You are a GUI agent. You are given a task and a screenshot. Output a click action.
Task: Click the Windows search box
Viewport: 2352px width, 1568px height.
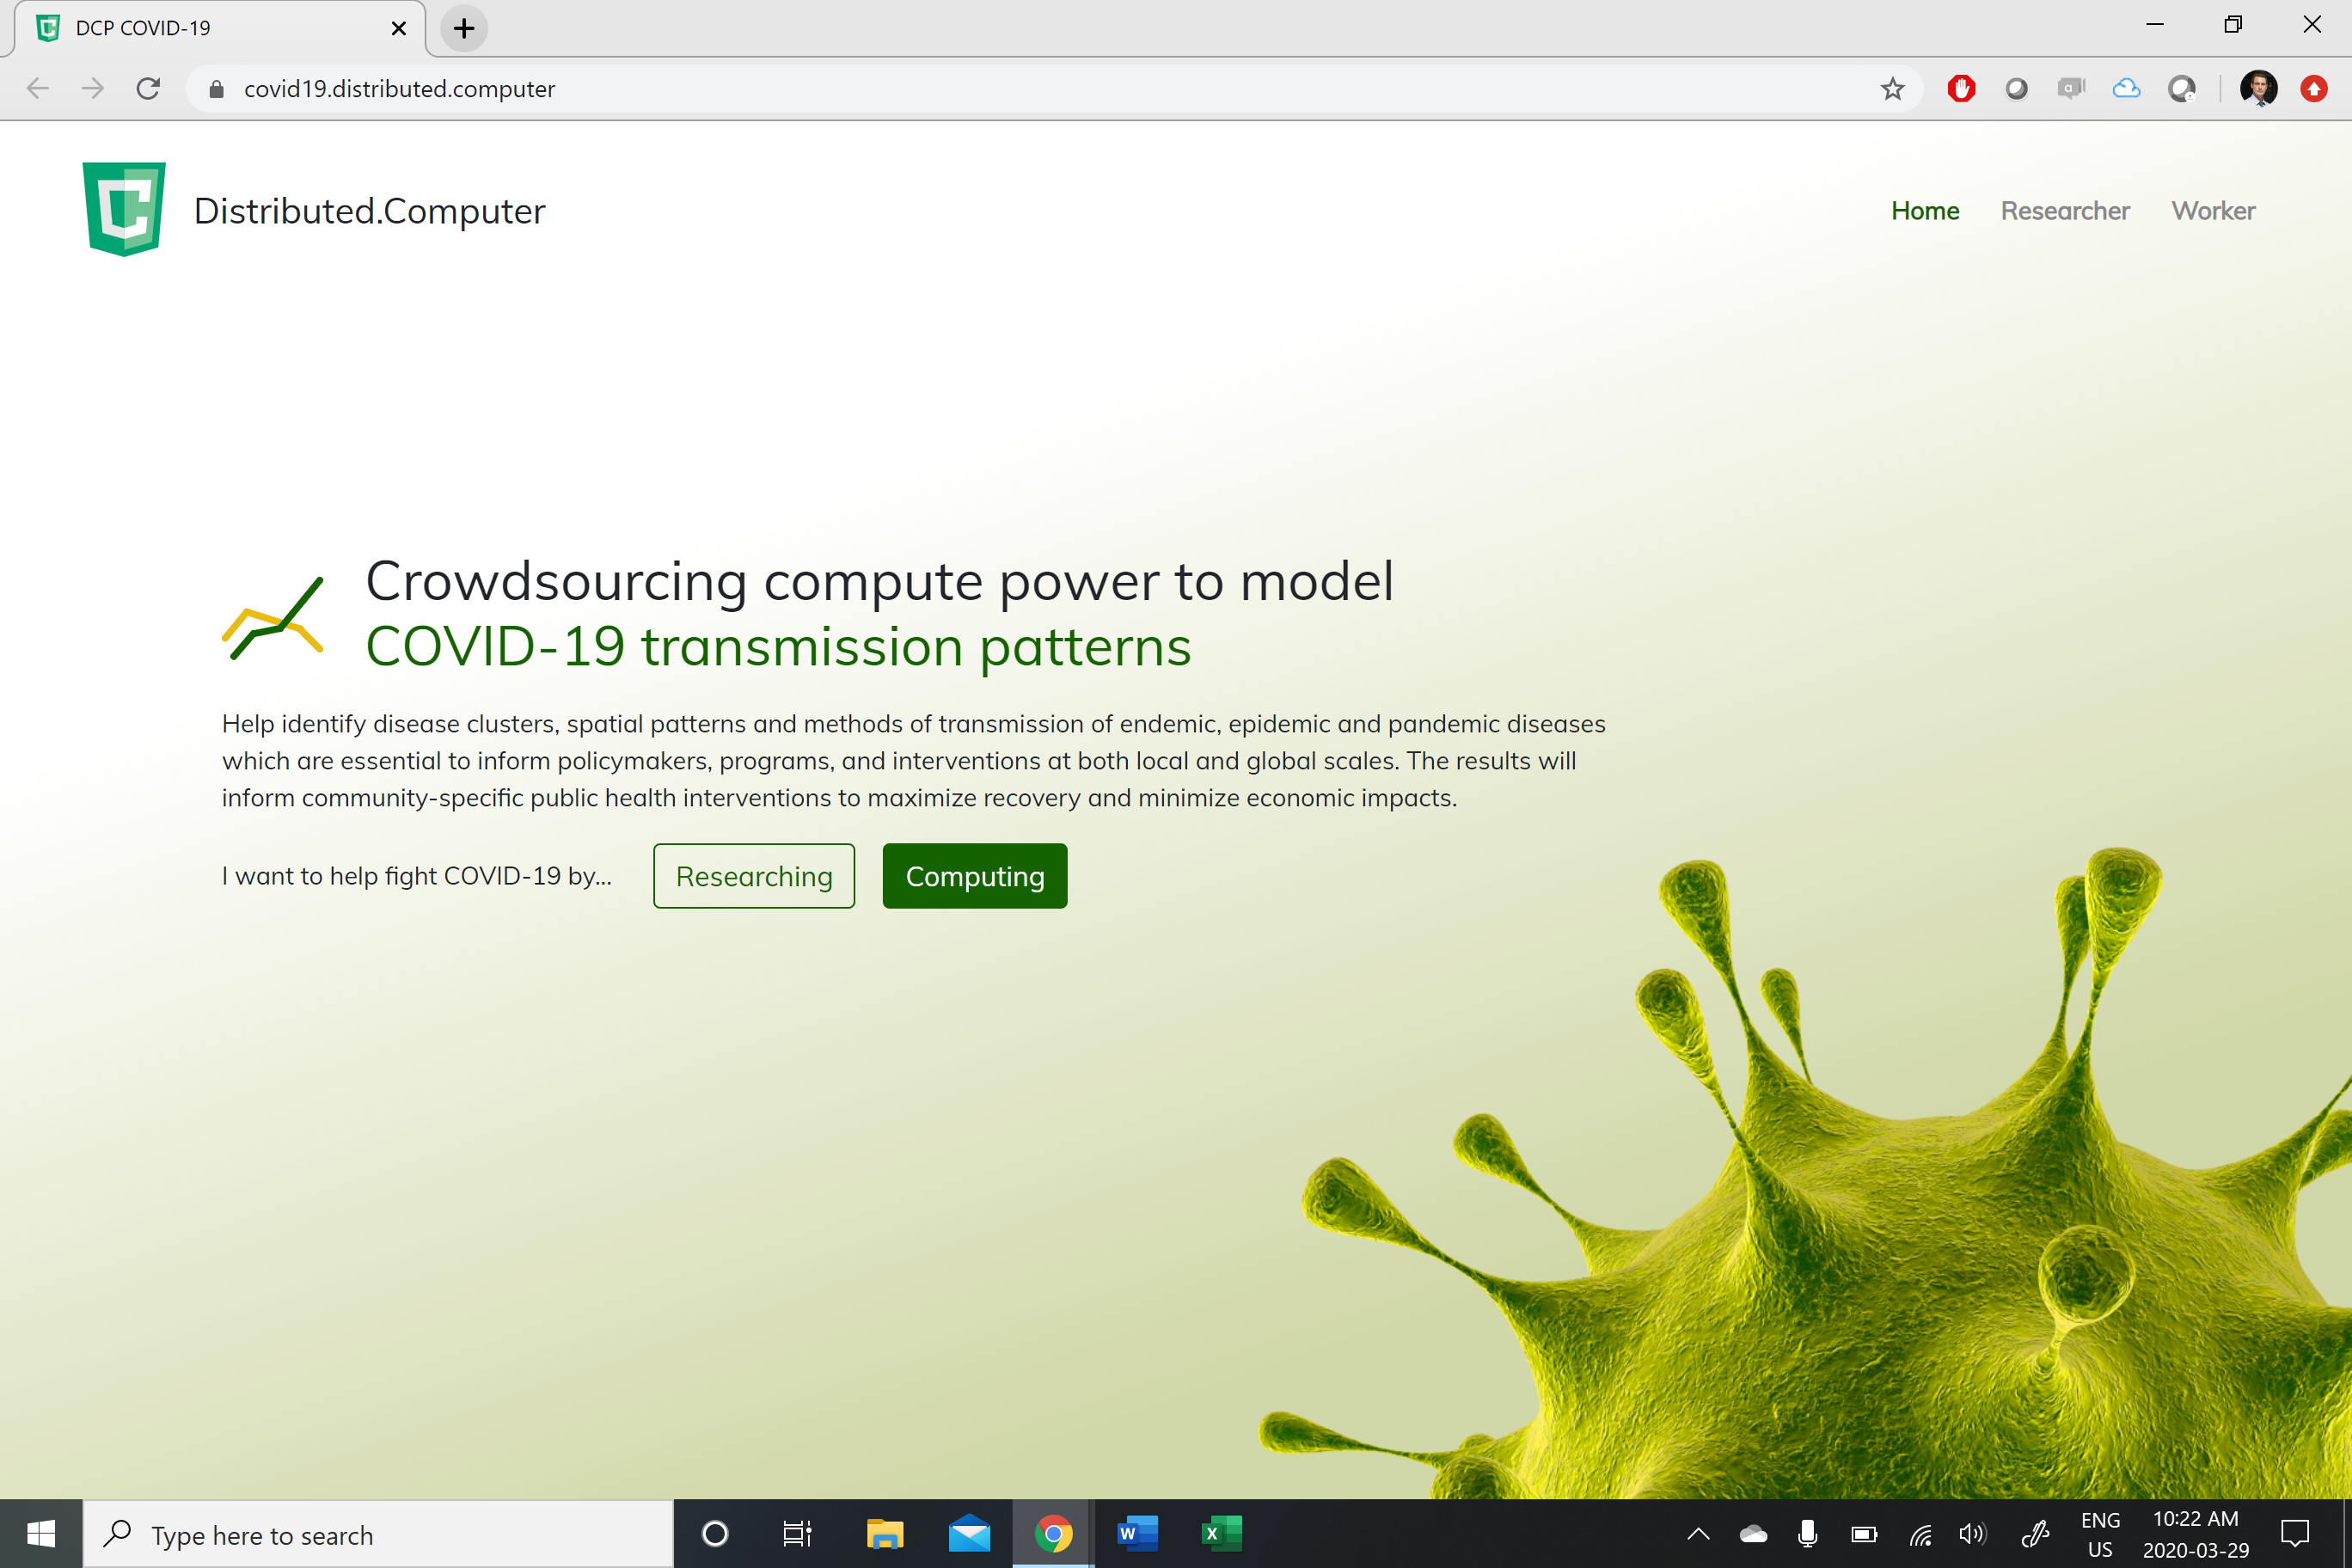(378, 1535)
